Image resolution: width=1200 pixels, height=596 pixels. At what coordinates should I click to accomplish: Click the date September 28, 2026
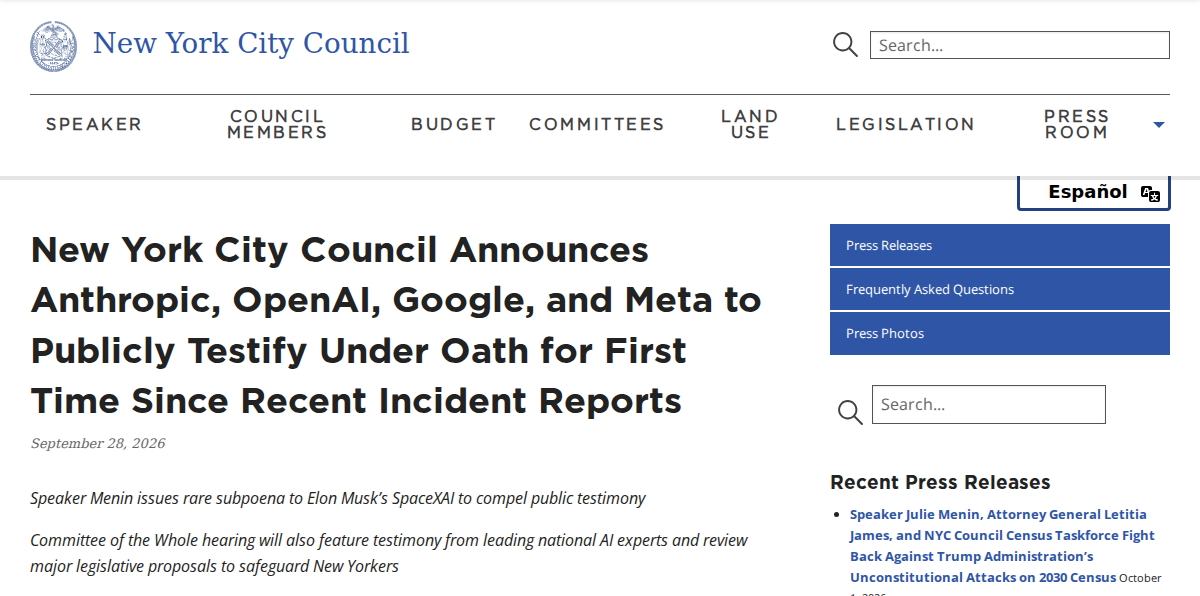[x=98, y=443]
